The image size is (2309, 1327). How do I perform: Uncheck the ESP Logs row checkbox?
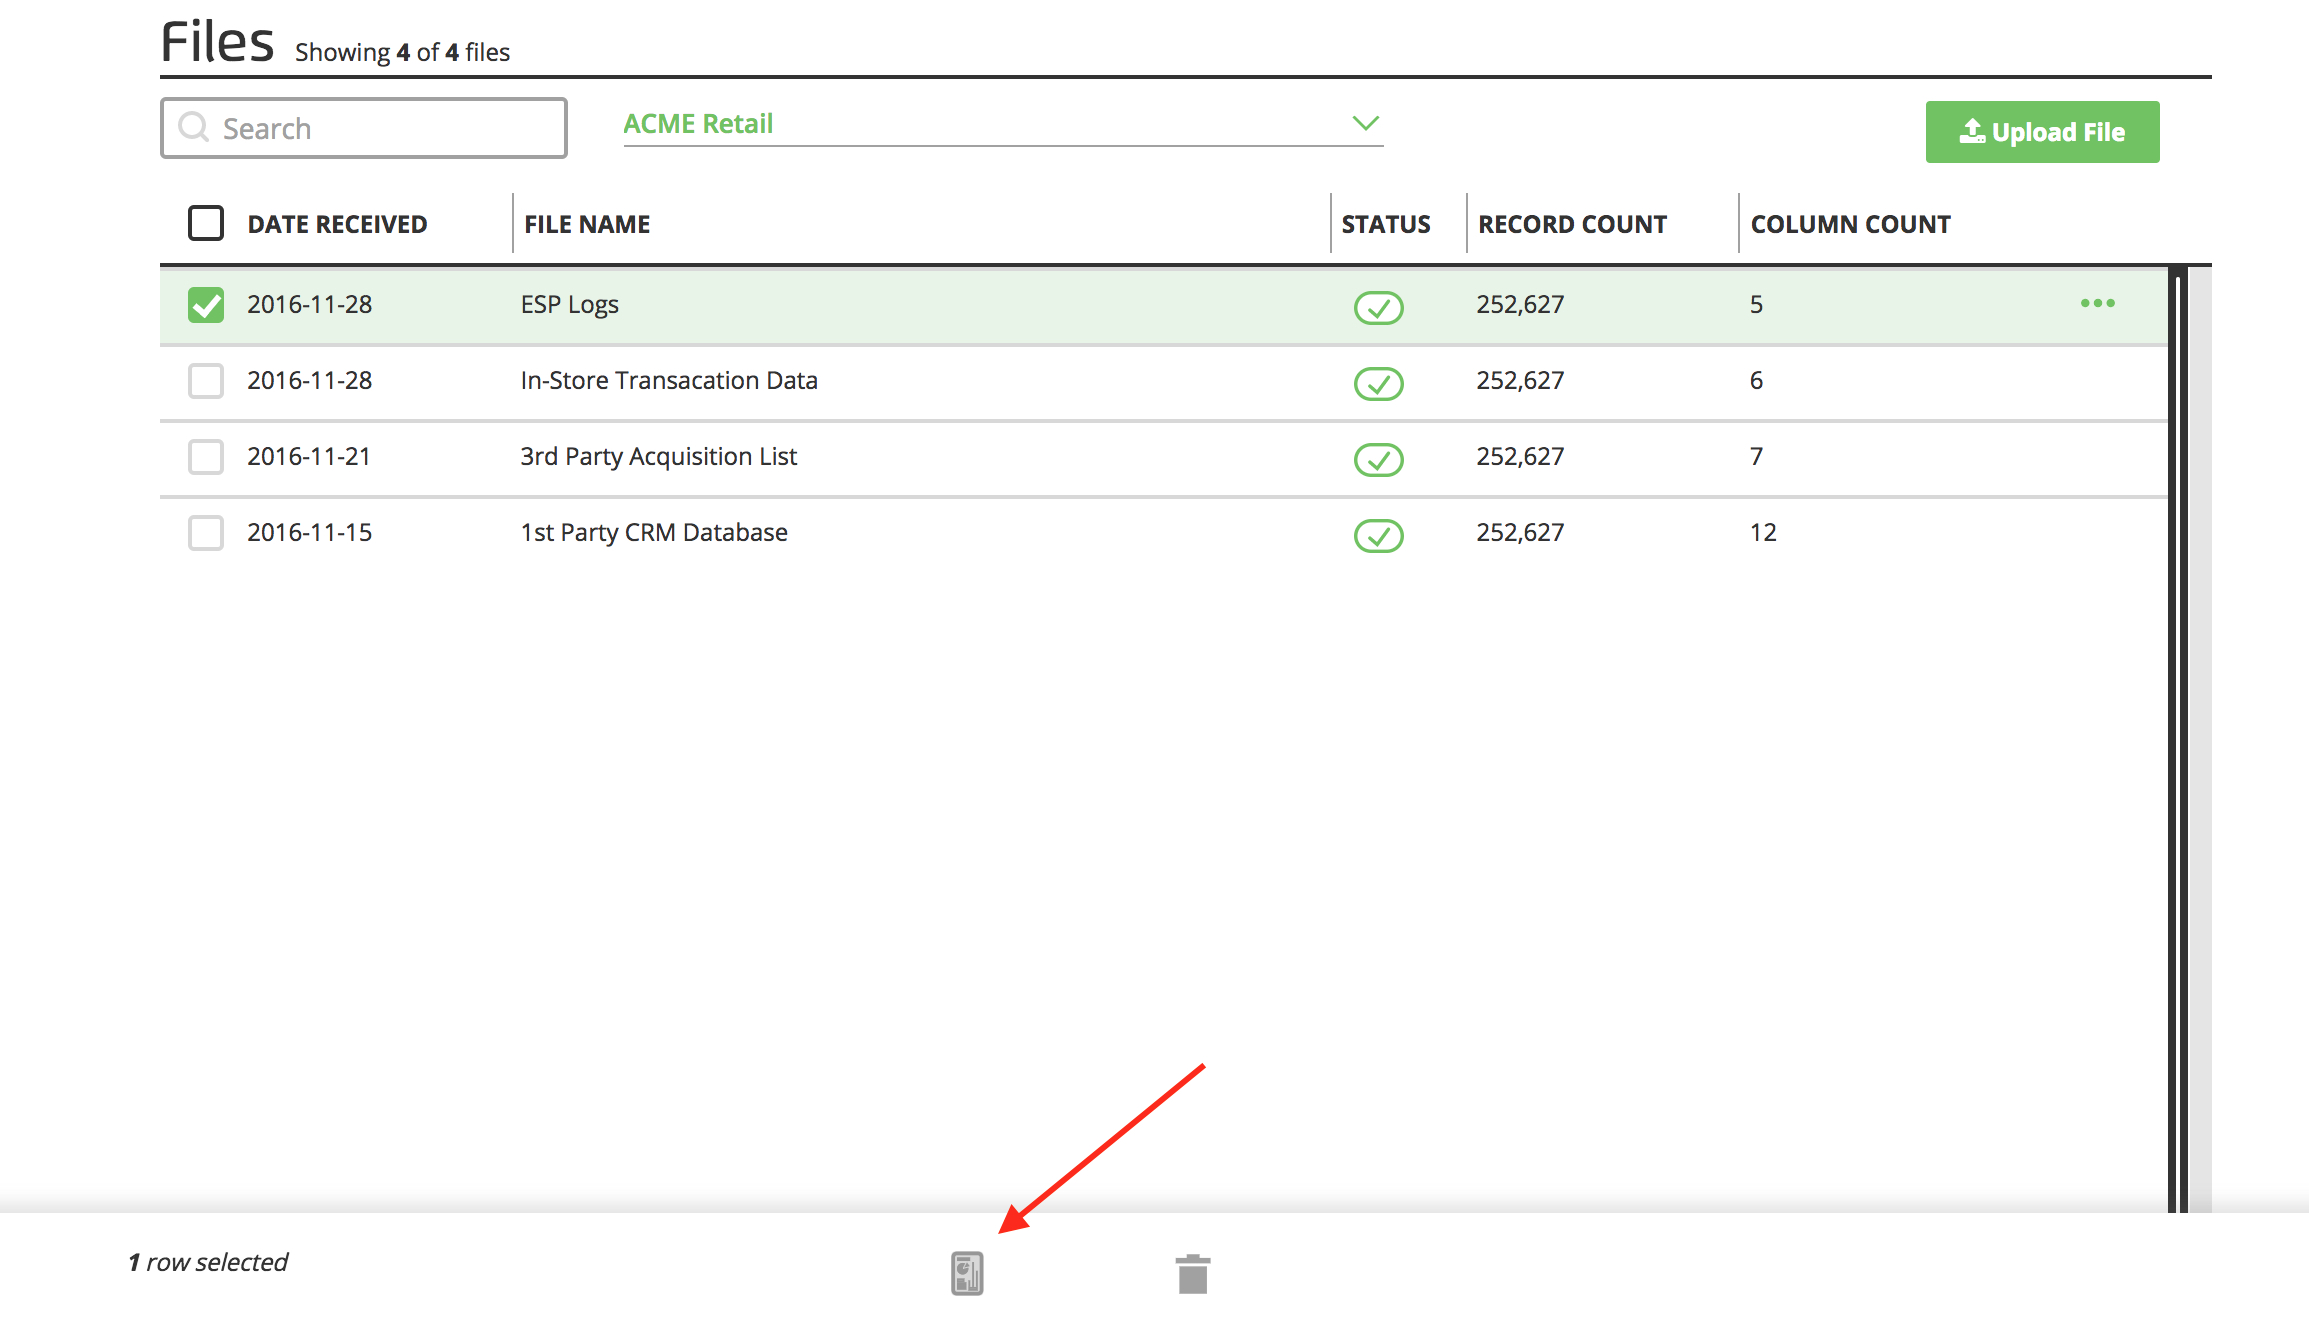(206, 305)
